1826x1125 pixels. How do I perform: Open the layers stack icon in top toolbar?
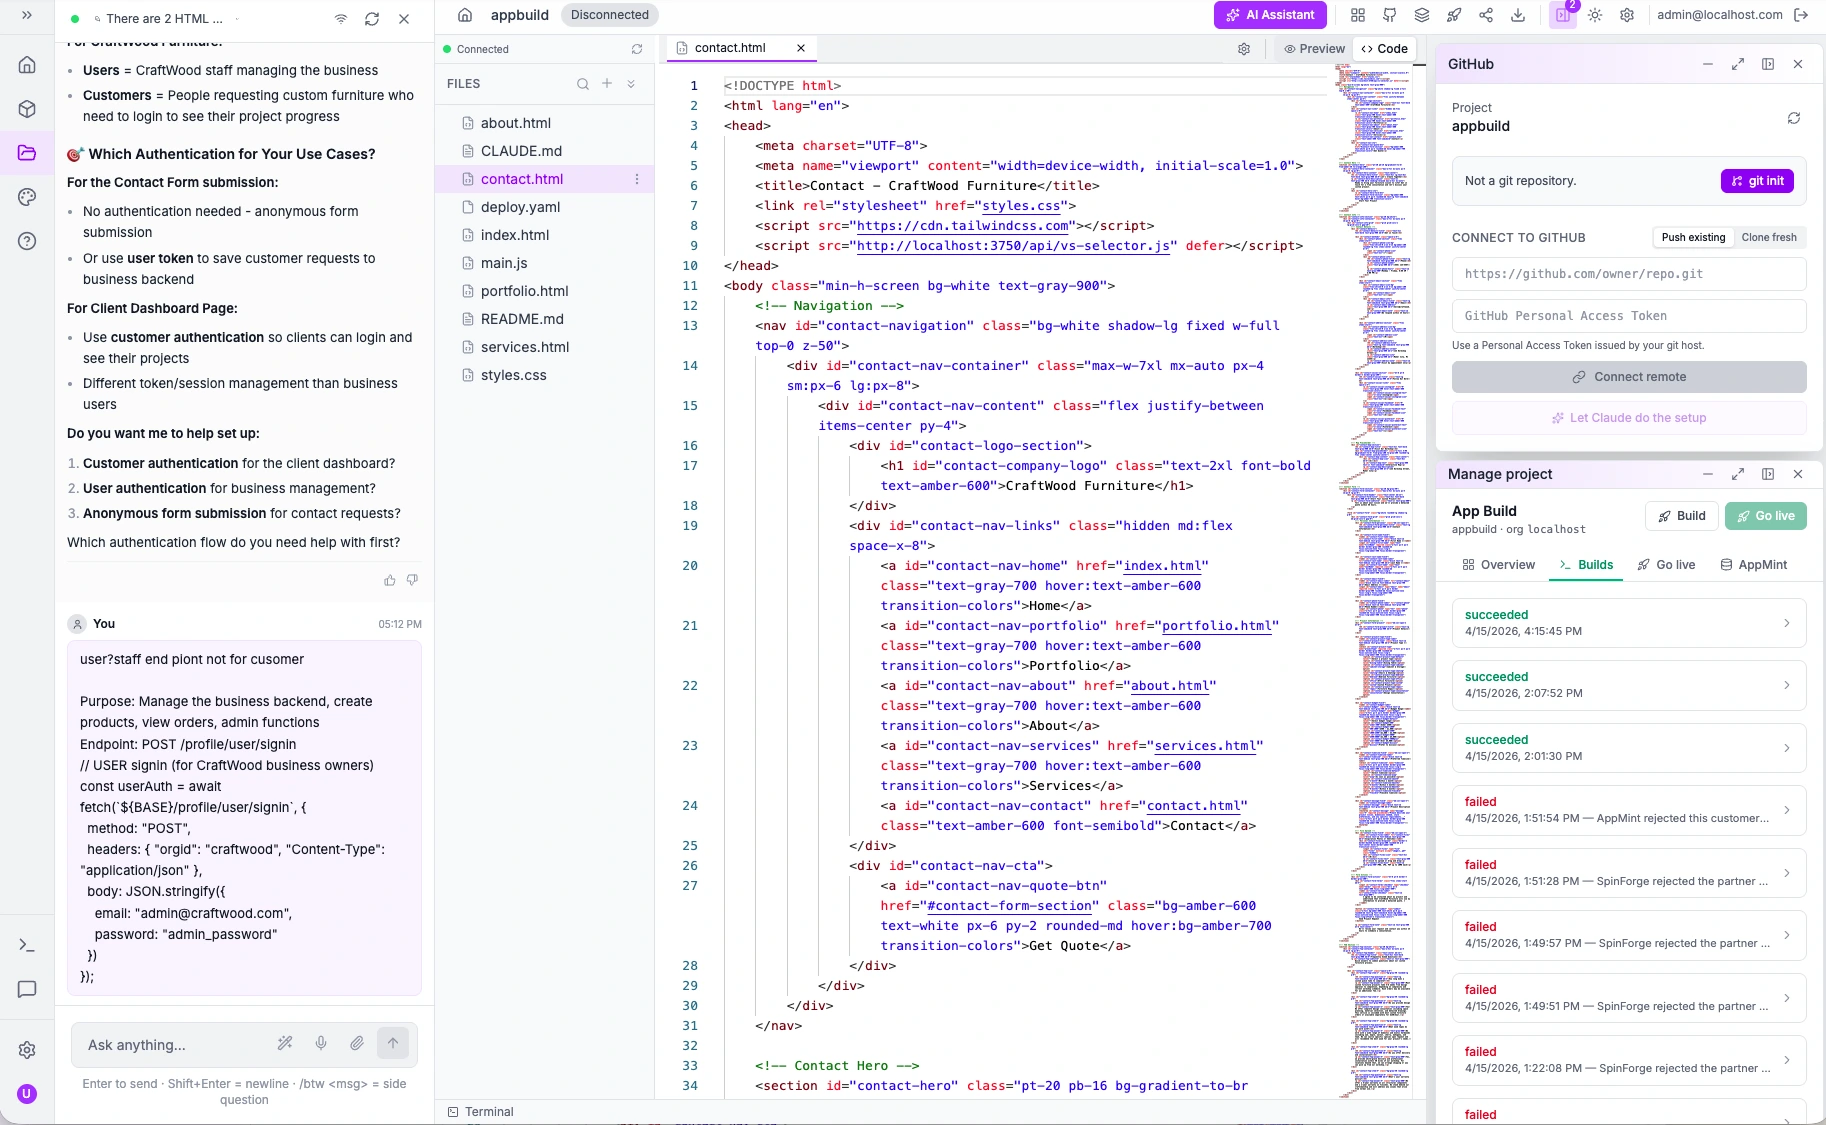(x=1422, y=15)
